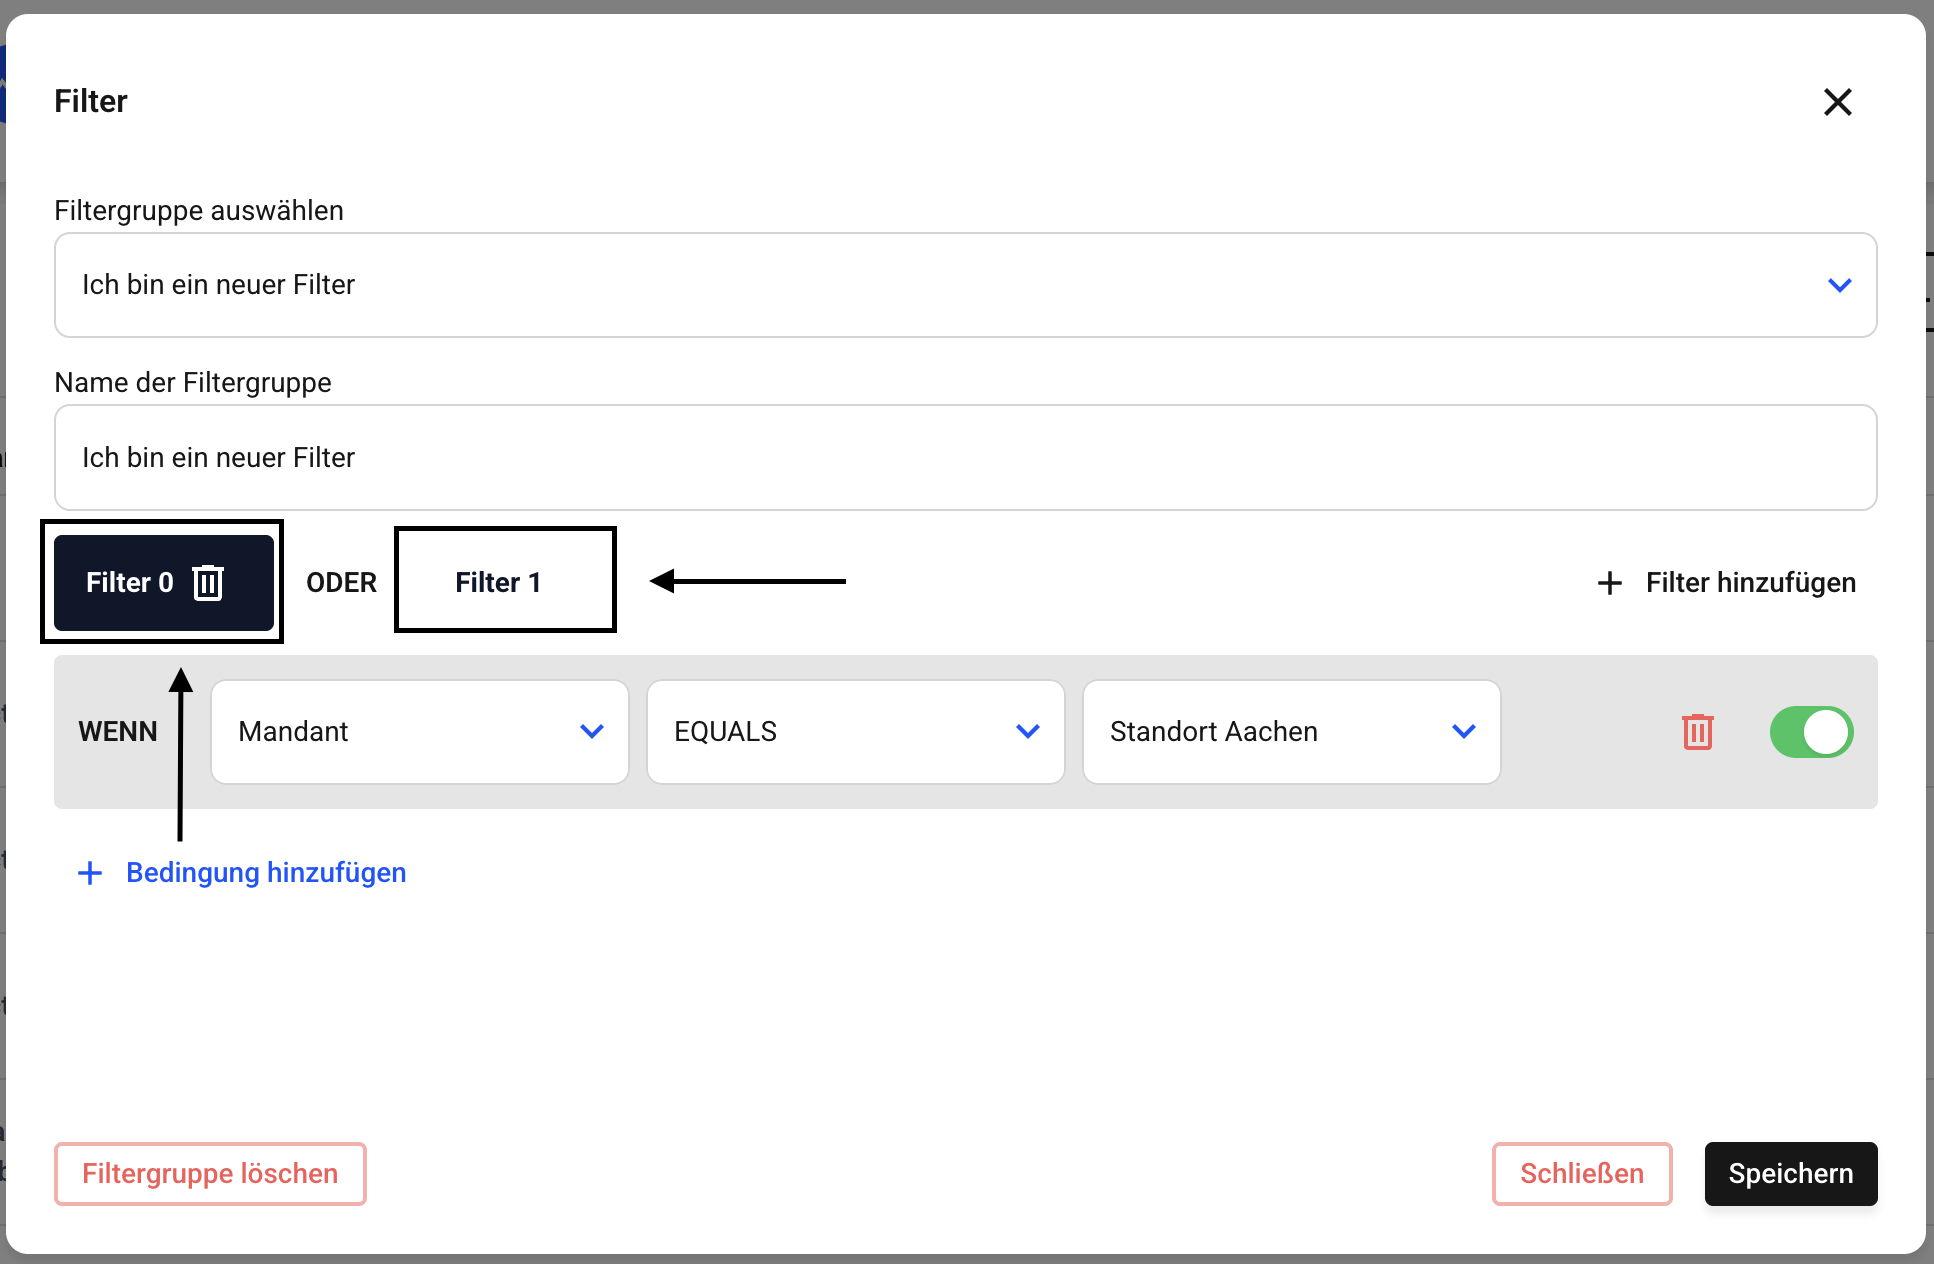Click the Bedingung hinzufügen link
The width and height of the screenshot is (1934, 1264).
tap(266, 873)
